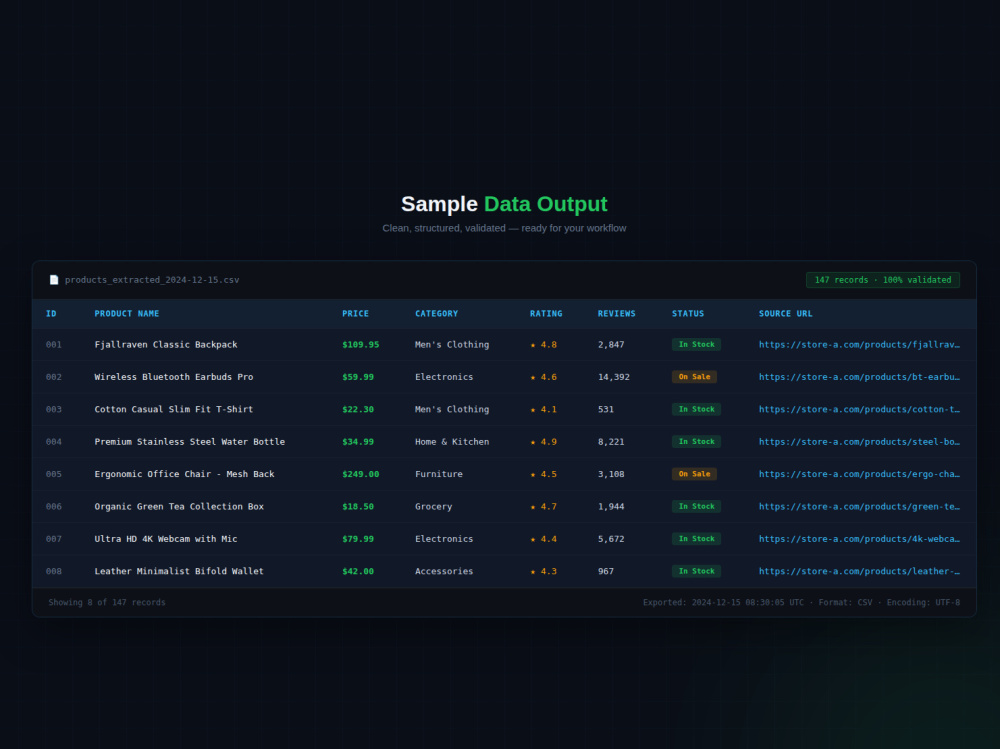
Task: Open the cotton-t source URL link
Action: (859, 410)
